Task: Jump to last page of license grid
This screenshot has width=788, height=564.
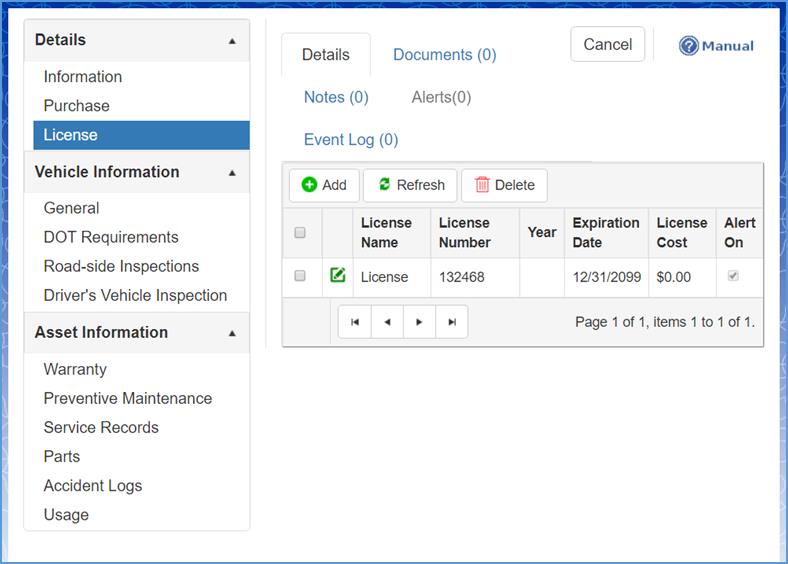Action: [x=452, y=322]
